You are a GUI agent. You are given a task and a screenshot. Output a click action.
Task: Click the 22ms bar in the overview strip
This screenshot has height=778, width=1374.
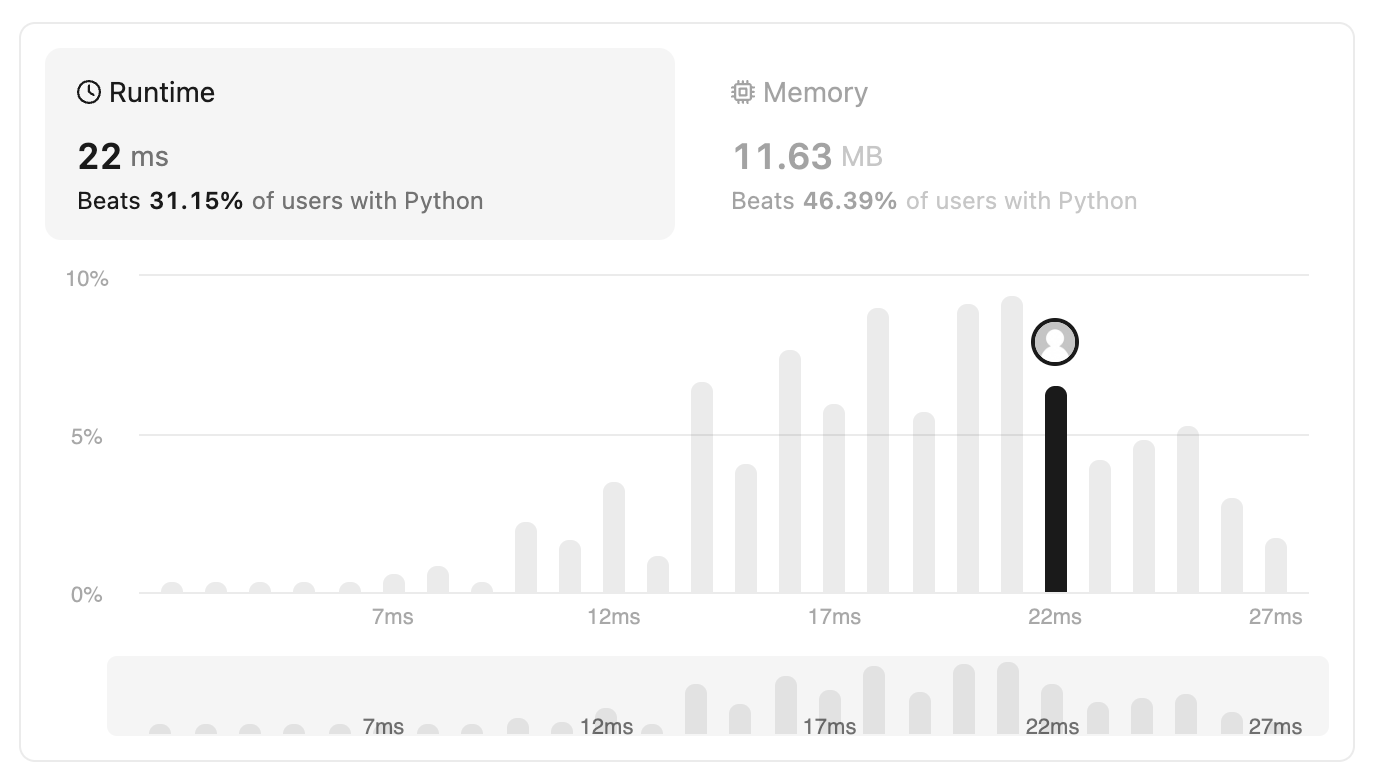[x=1052, y=710]
